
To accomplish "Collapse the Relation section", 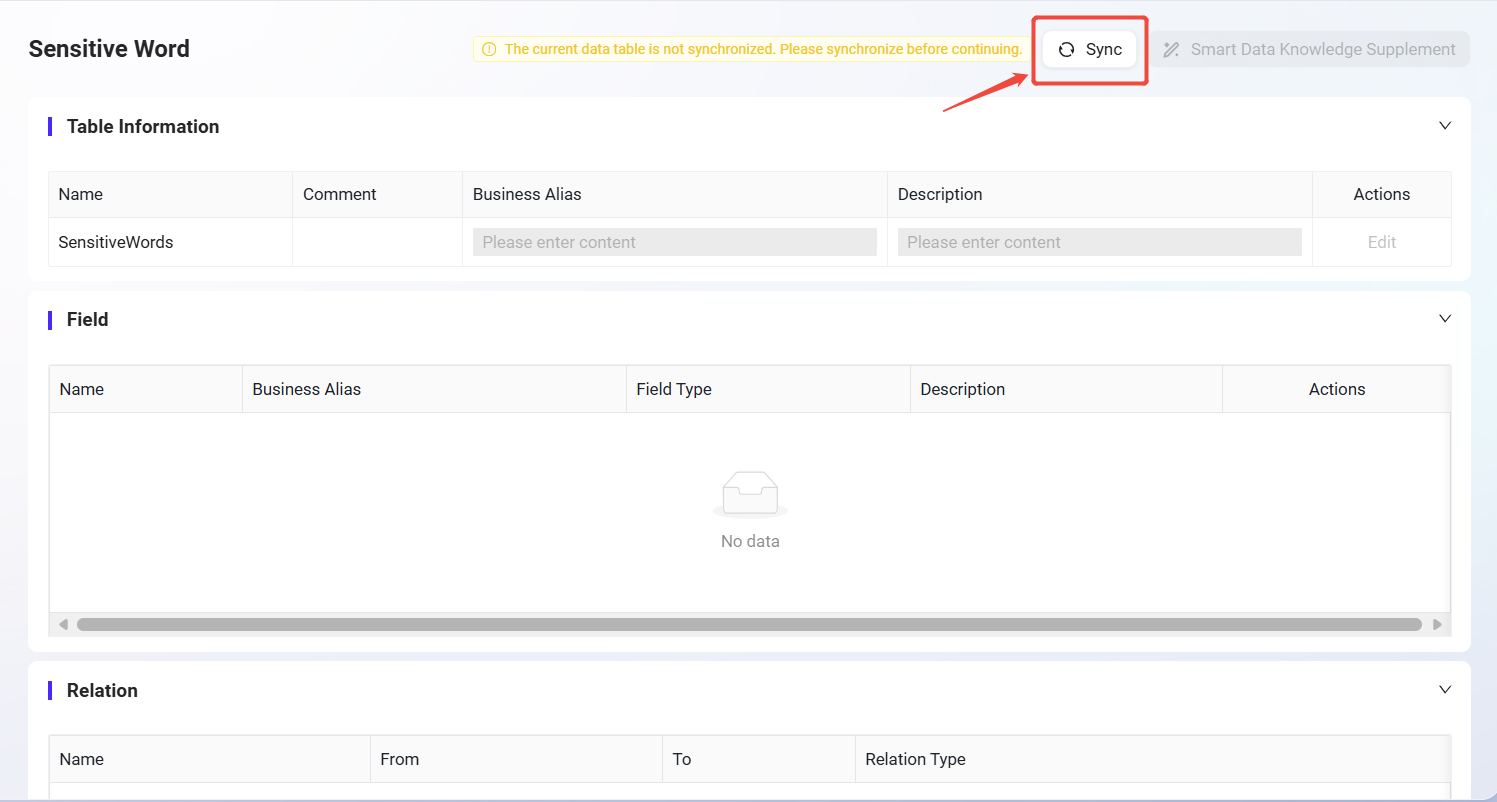I will tap(1444, 690).
